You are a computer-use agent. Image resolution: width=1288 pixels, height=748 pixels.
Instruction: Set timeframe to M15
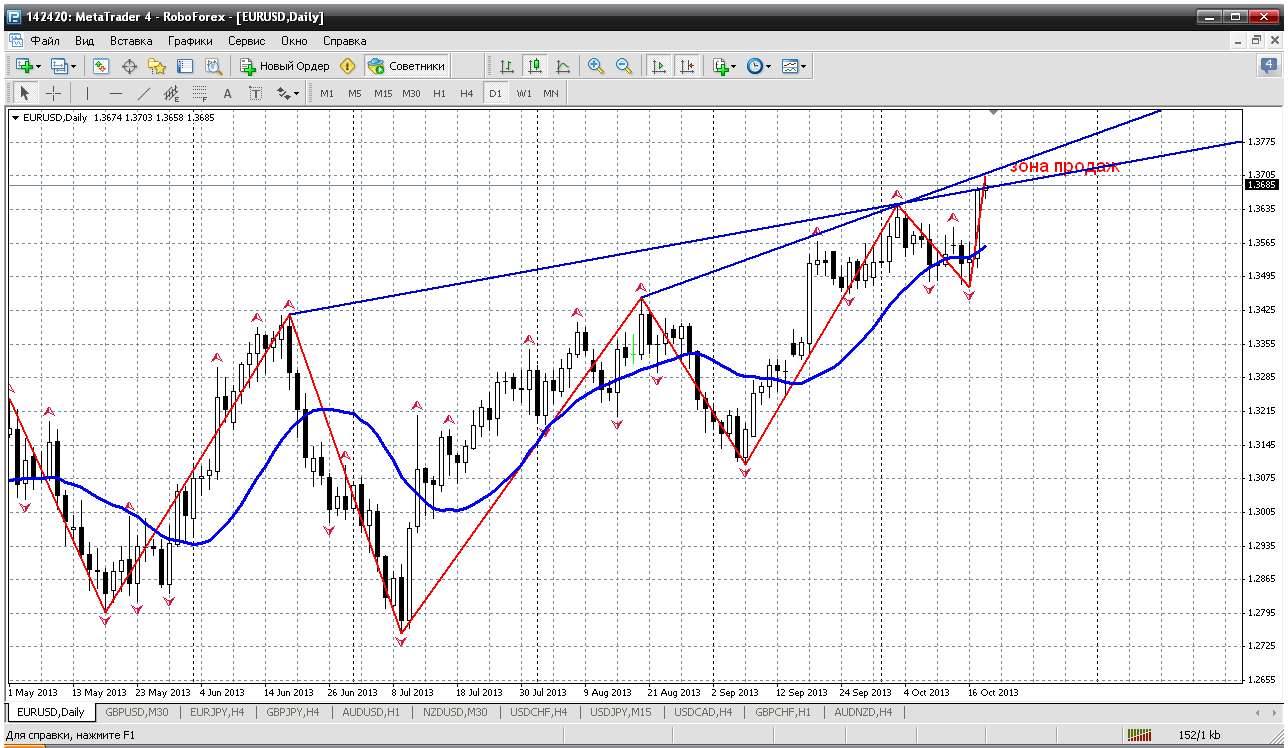click(x=383, y=93)
